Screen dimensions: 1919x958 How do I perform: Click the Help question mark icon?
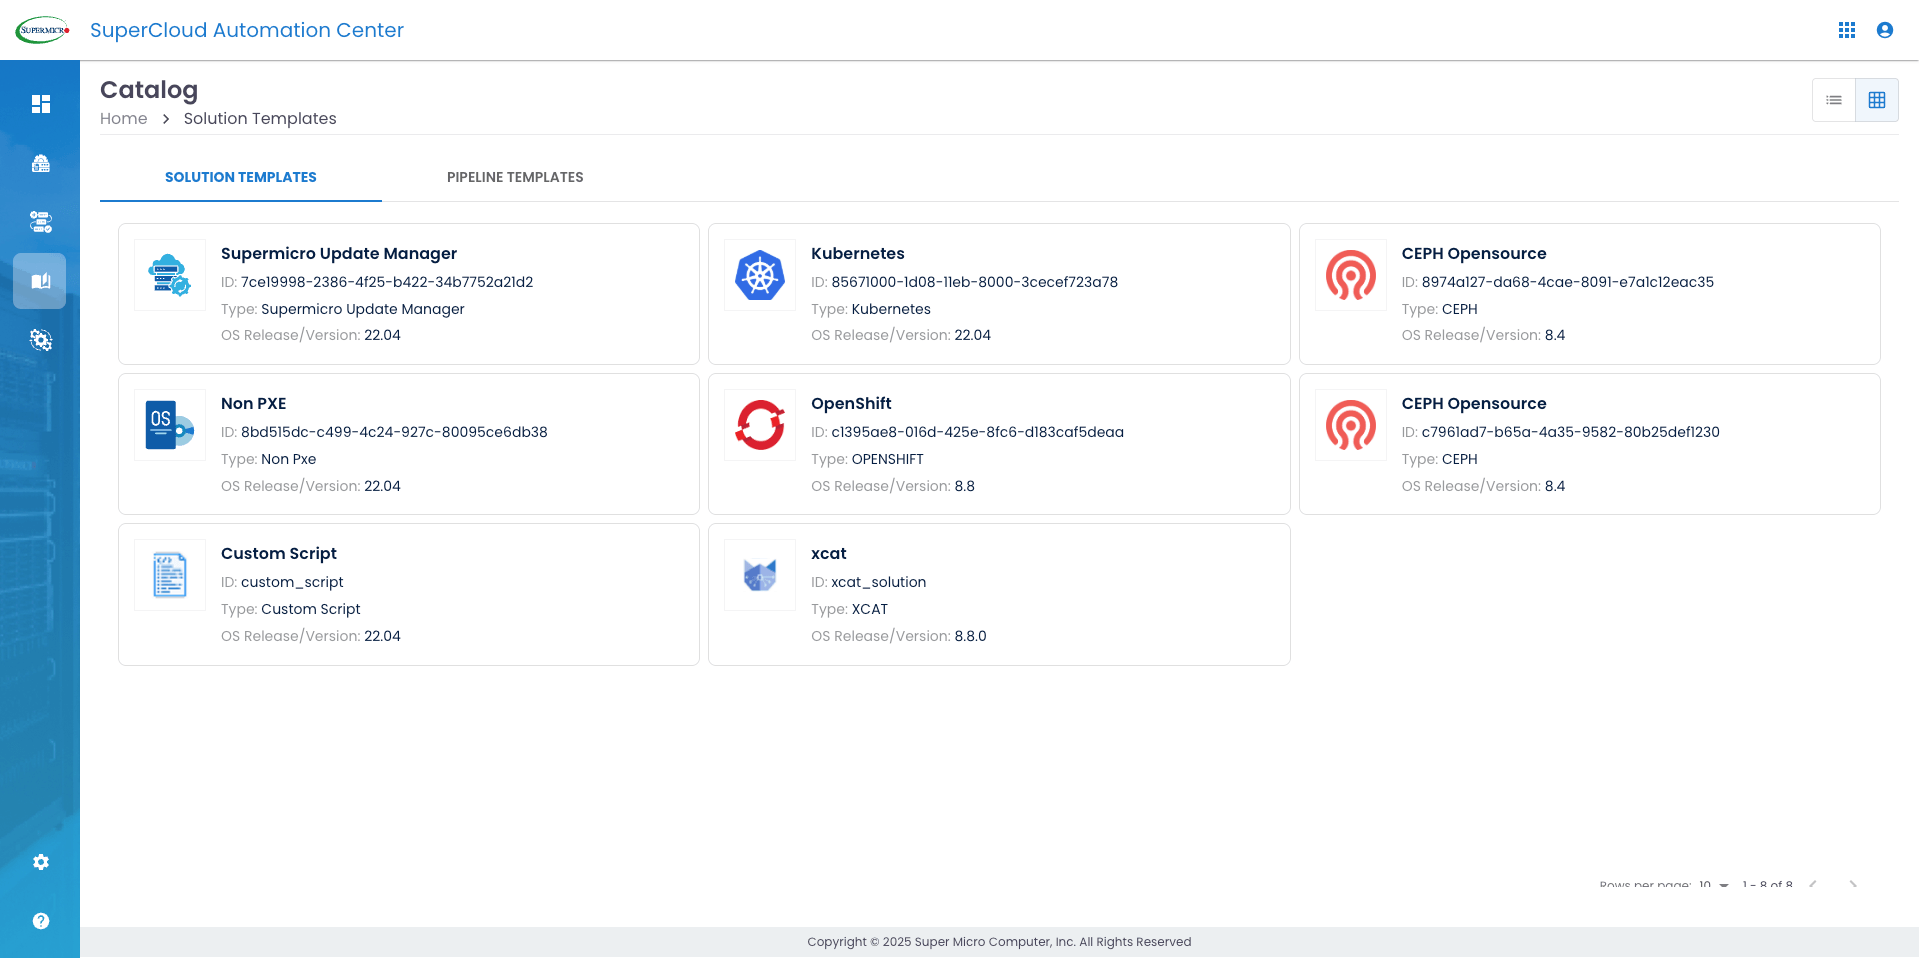tap(40, 920)
